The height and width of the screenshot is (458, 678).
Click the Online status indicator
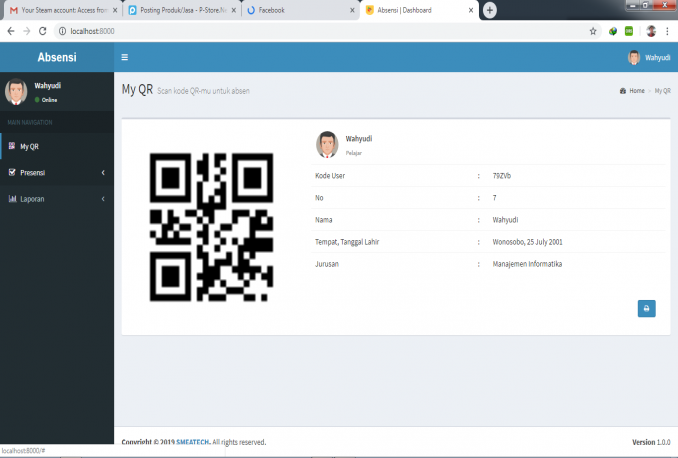point(46,100)
